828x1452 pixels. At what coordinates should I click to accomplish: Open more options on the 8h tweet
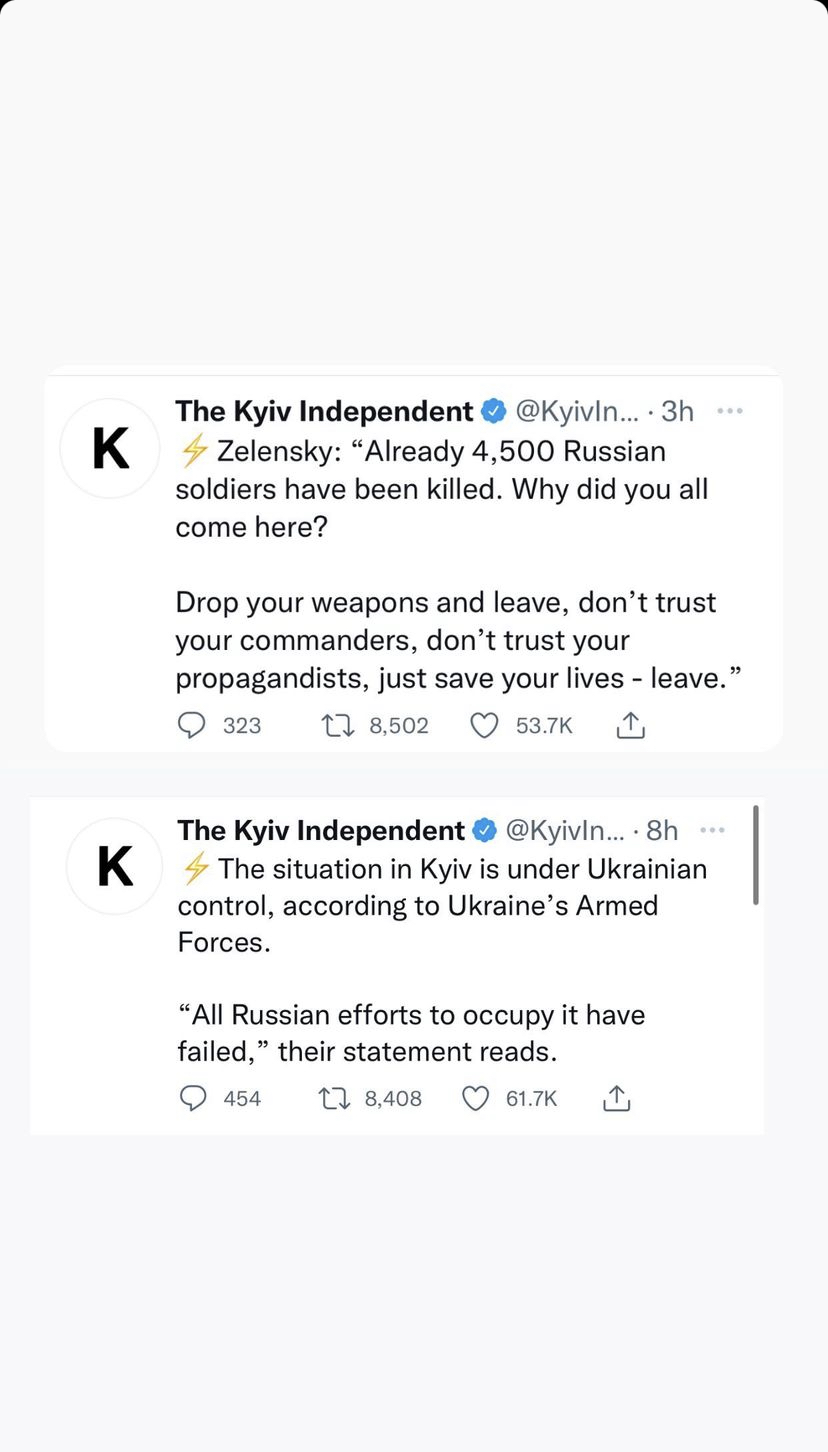pyautogui.click(x=712, y=830)
